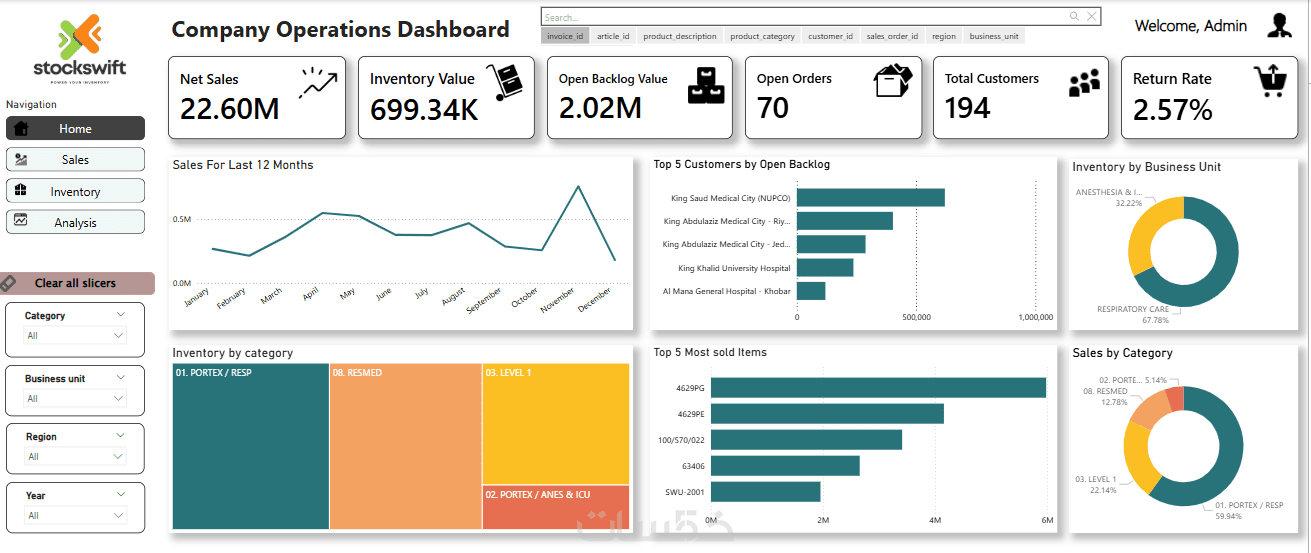Image resolution: width=1311 pixels, height=553 pixels.
Task: Select the product_category search field tab
Action: tap(763, 36)
